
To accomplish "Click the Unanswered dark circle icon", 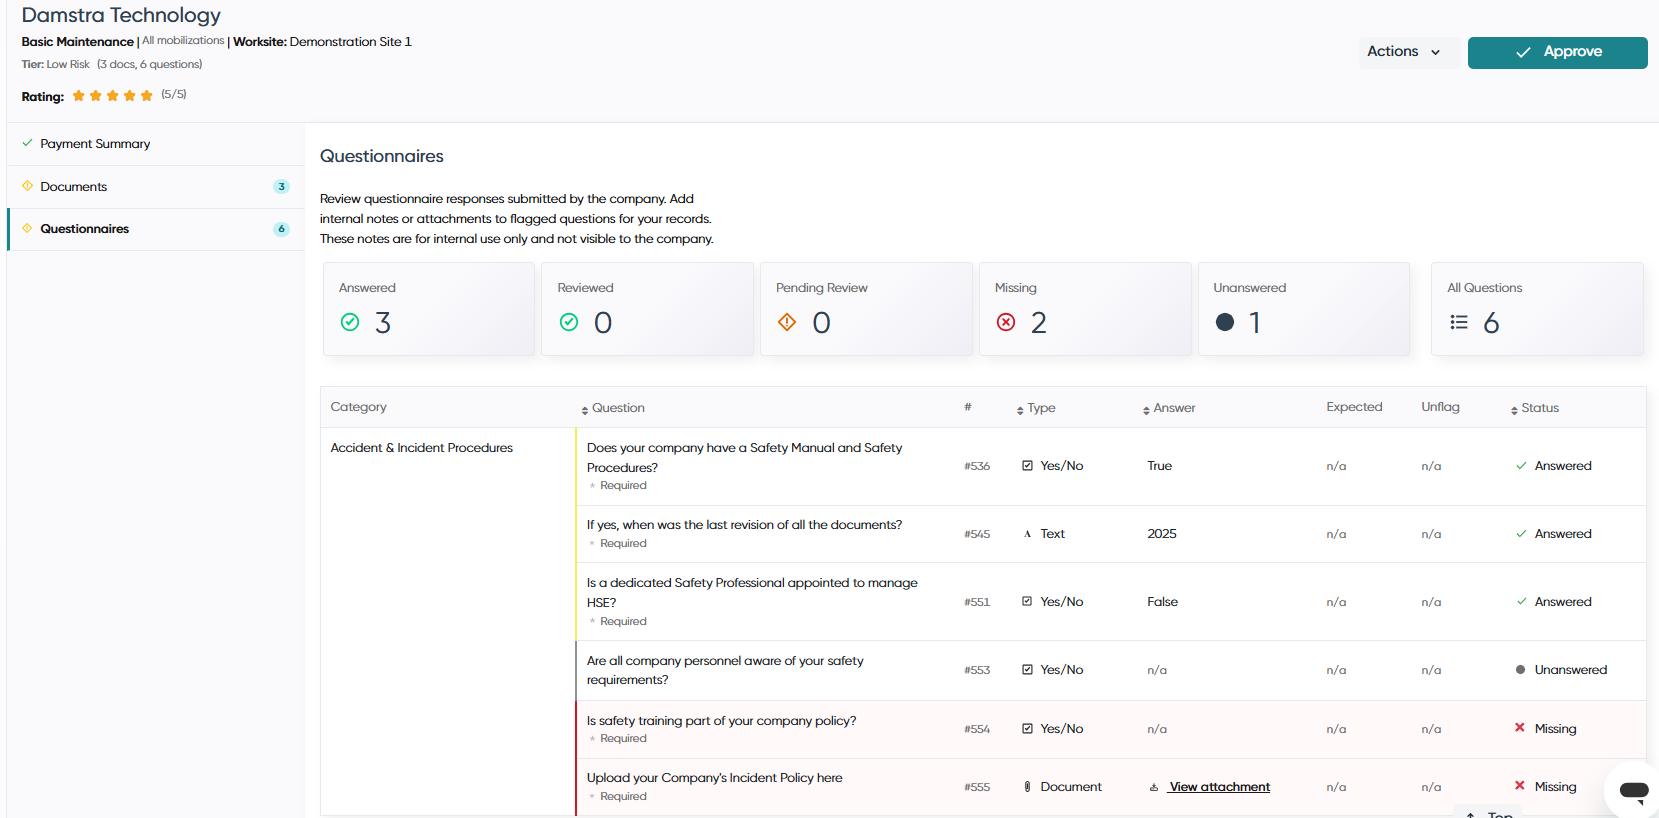I will [x=1225, y=322].
